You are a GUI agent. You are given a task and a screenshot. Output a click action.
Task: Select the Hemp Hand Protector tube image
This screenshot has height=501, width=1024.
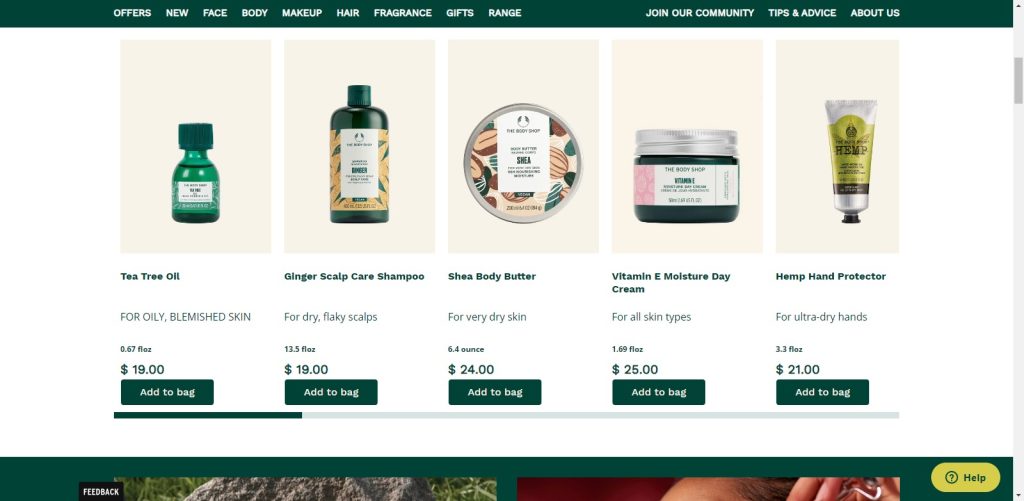click(x=837, y=146)
